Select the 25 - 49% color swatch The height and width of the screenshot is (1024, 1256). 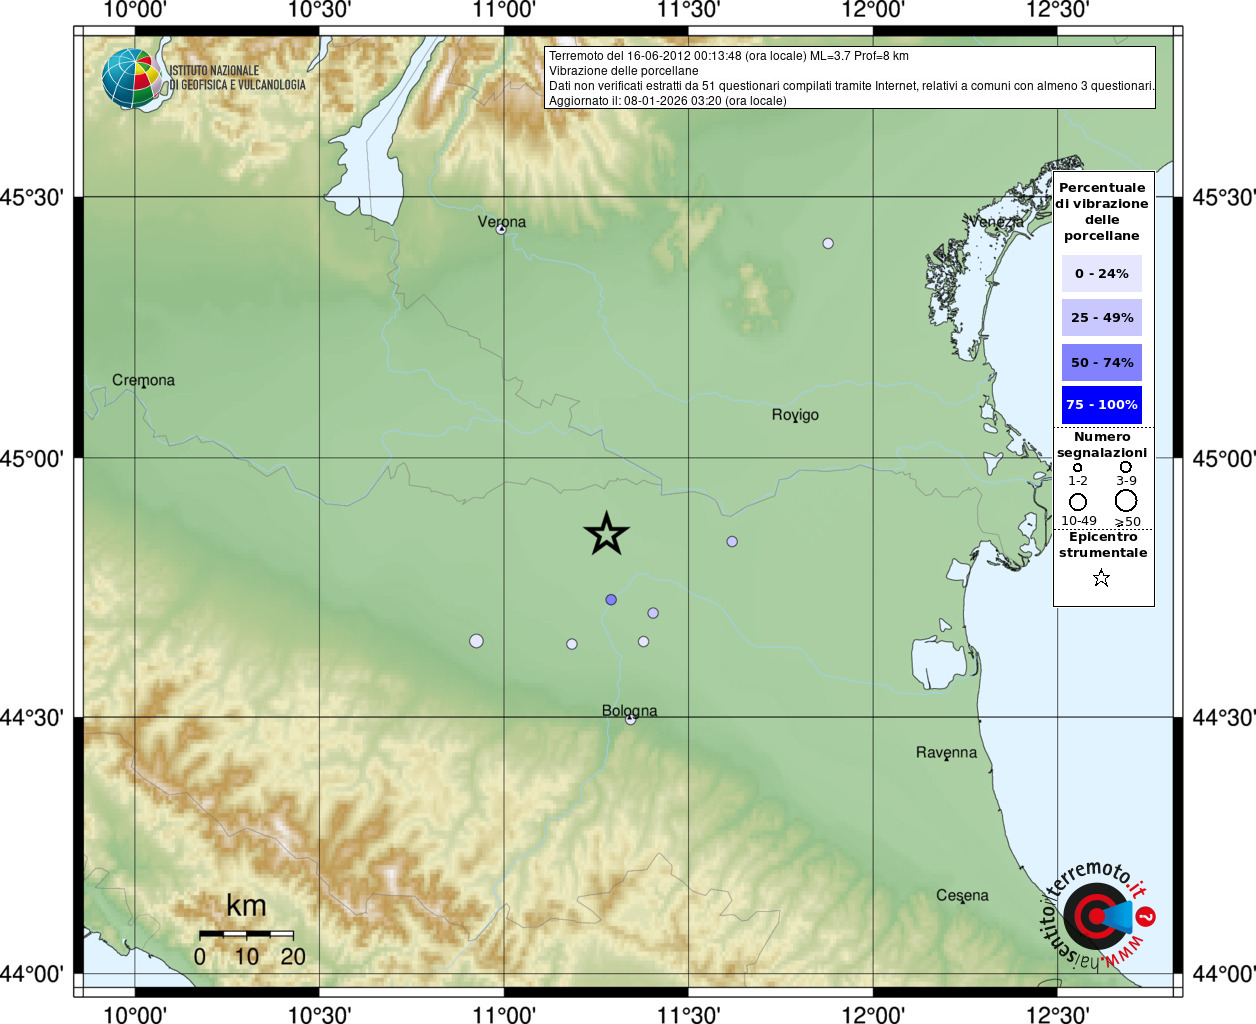(1102, 317)
